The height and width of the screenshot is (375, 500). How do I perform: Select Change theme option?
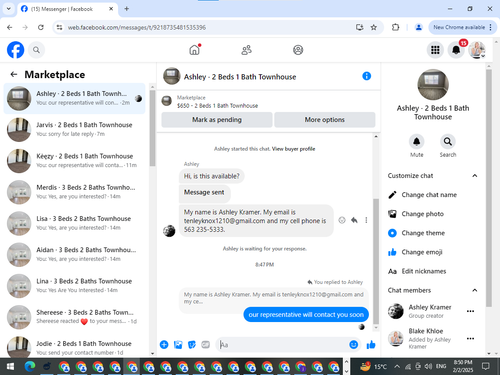(433, 233)
